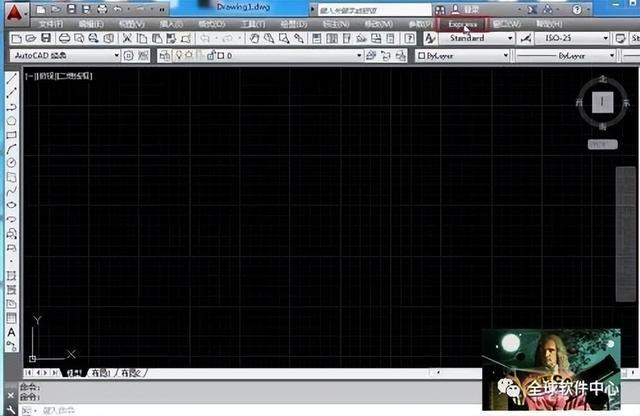Click Open in quick access toolbar
Image resolution: width=640 pixels, height=416 pixels.
pos(56,9)
